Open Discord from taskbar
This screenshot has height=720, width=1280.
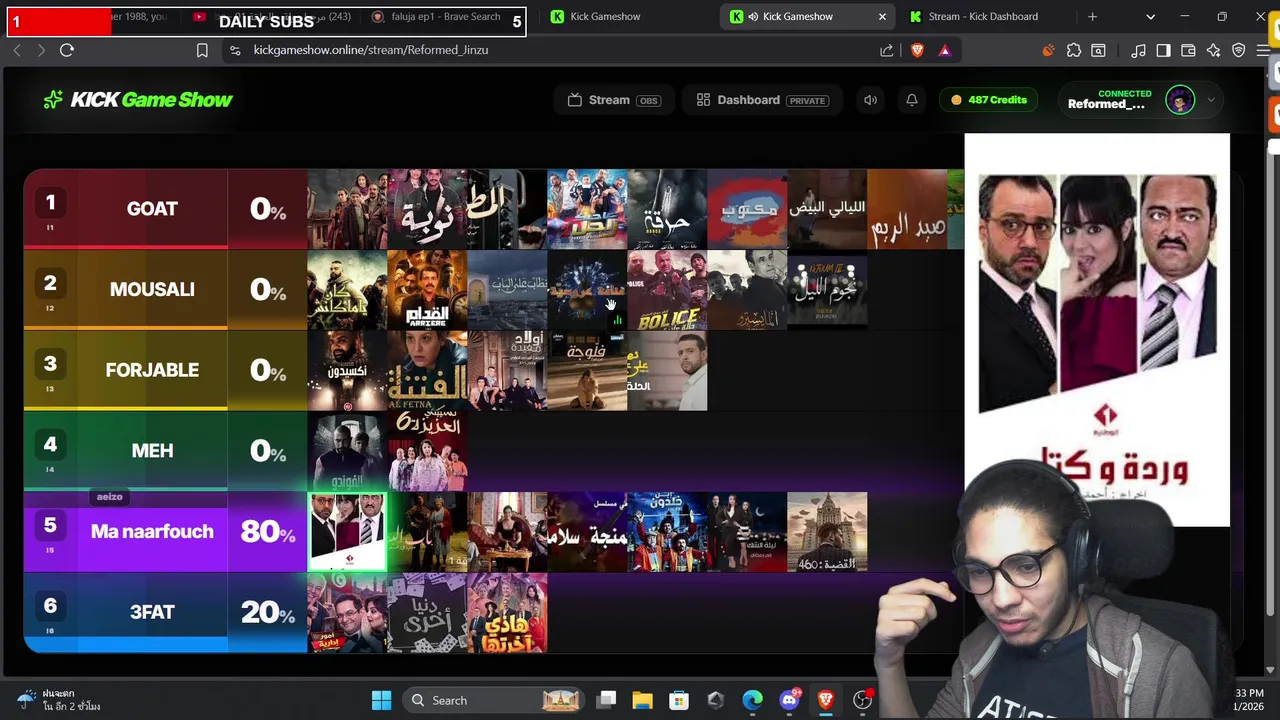pos(789,700)
